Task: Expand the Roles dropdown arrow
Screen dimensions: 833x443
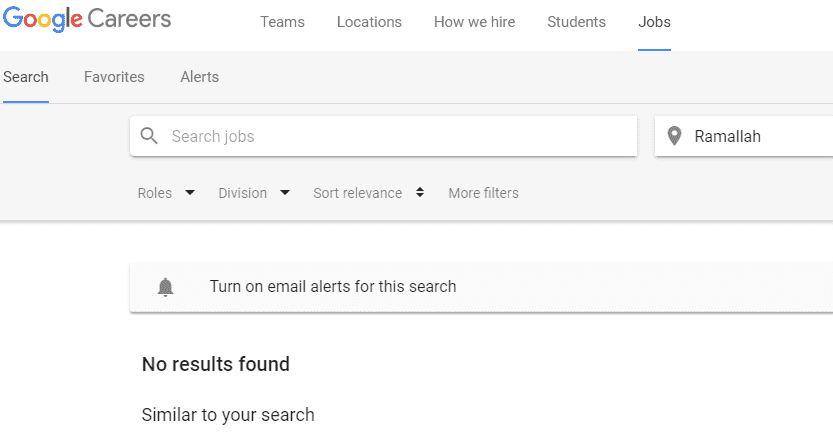Action: pos(190,193)
